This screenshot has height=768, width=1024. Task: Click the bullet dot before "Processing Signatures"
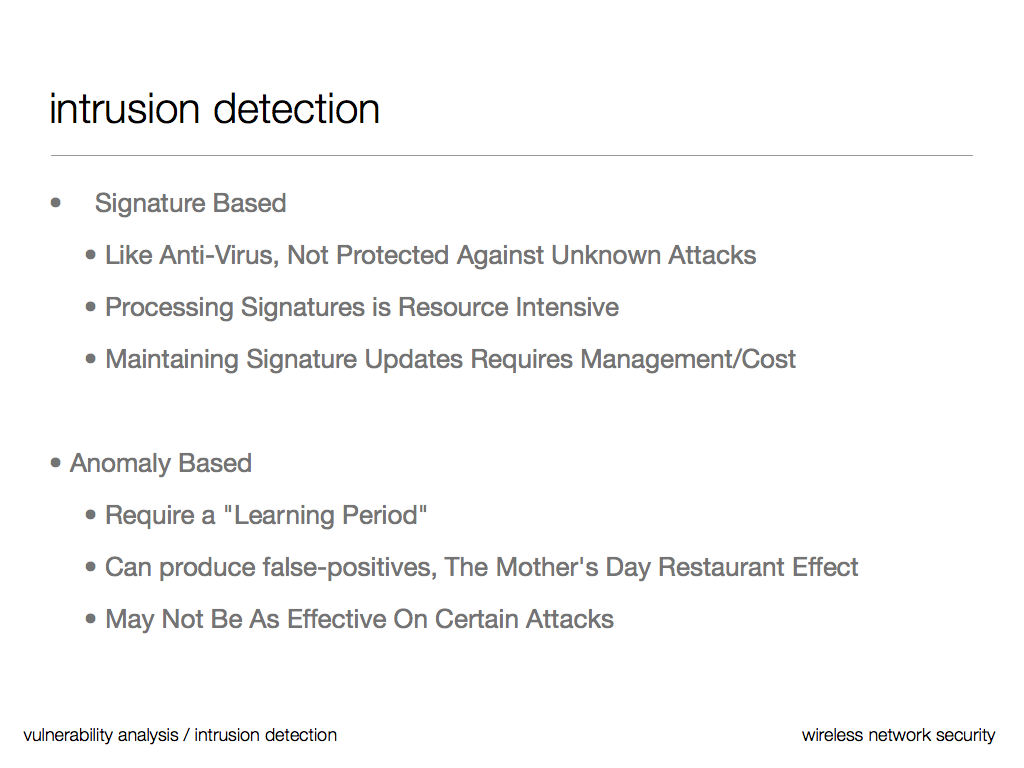[92, 308]
